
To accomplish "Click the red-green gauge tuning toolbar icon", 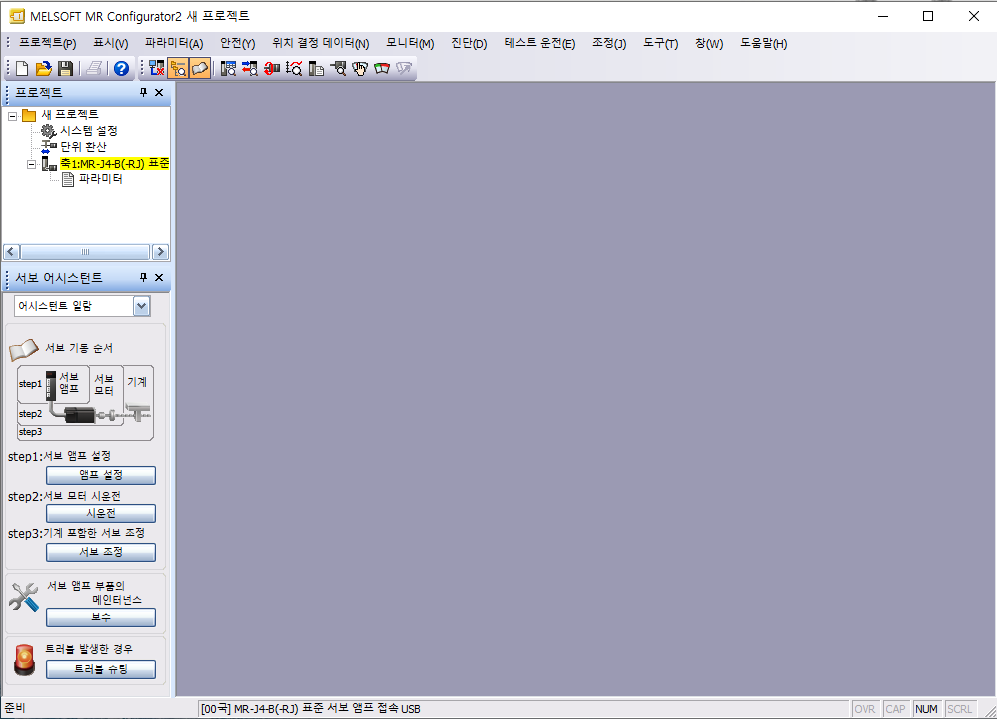I will coord(382,68).
